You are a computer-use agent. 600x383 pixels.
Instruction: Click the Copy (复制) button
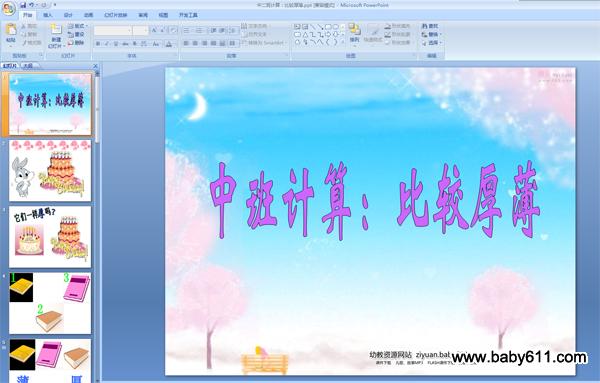29,34
